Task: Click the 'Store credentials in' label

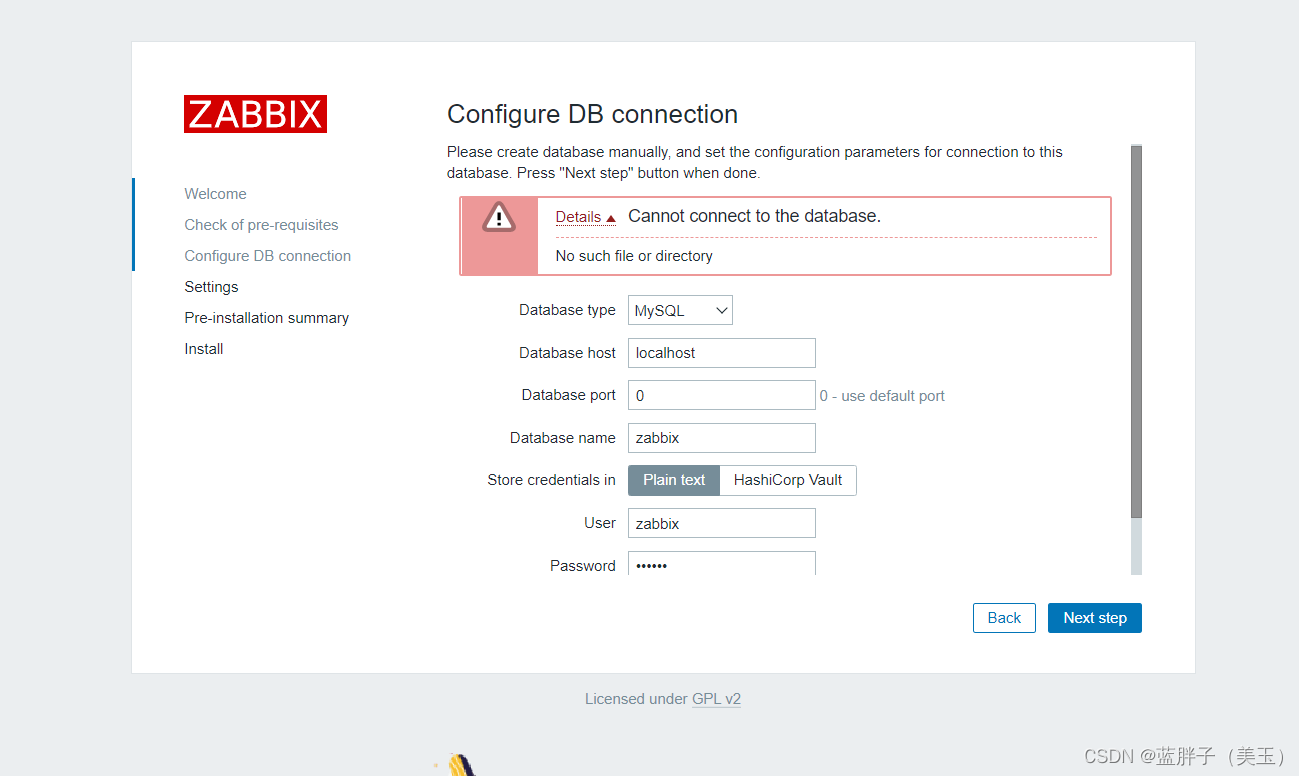Action: 552,480
